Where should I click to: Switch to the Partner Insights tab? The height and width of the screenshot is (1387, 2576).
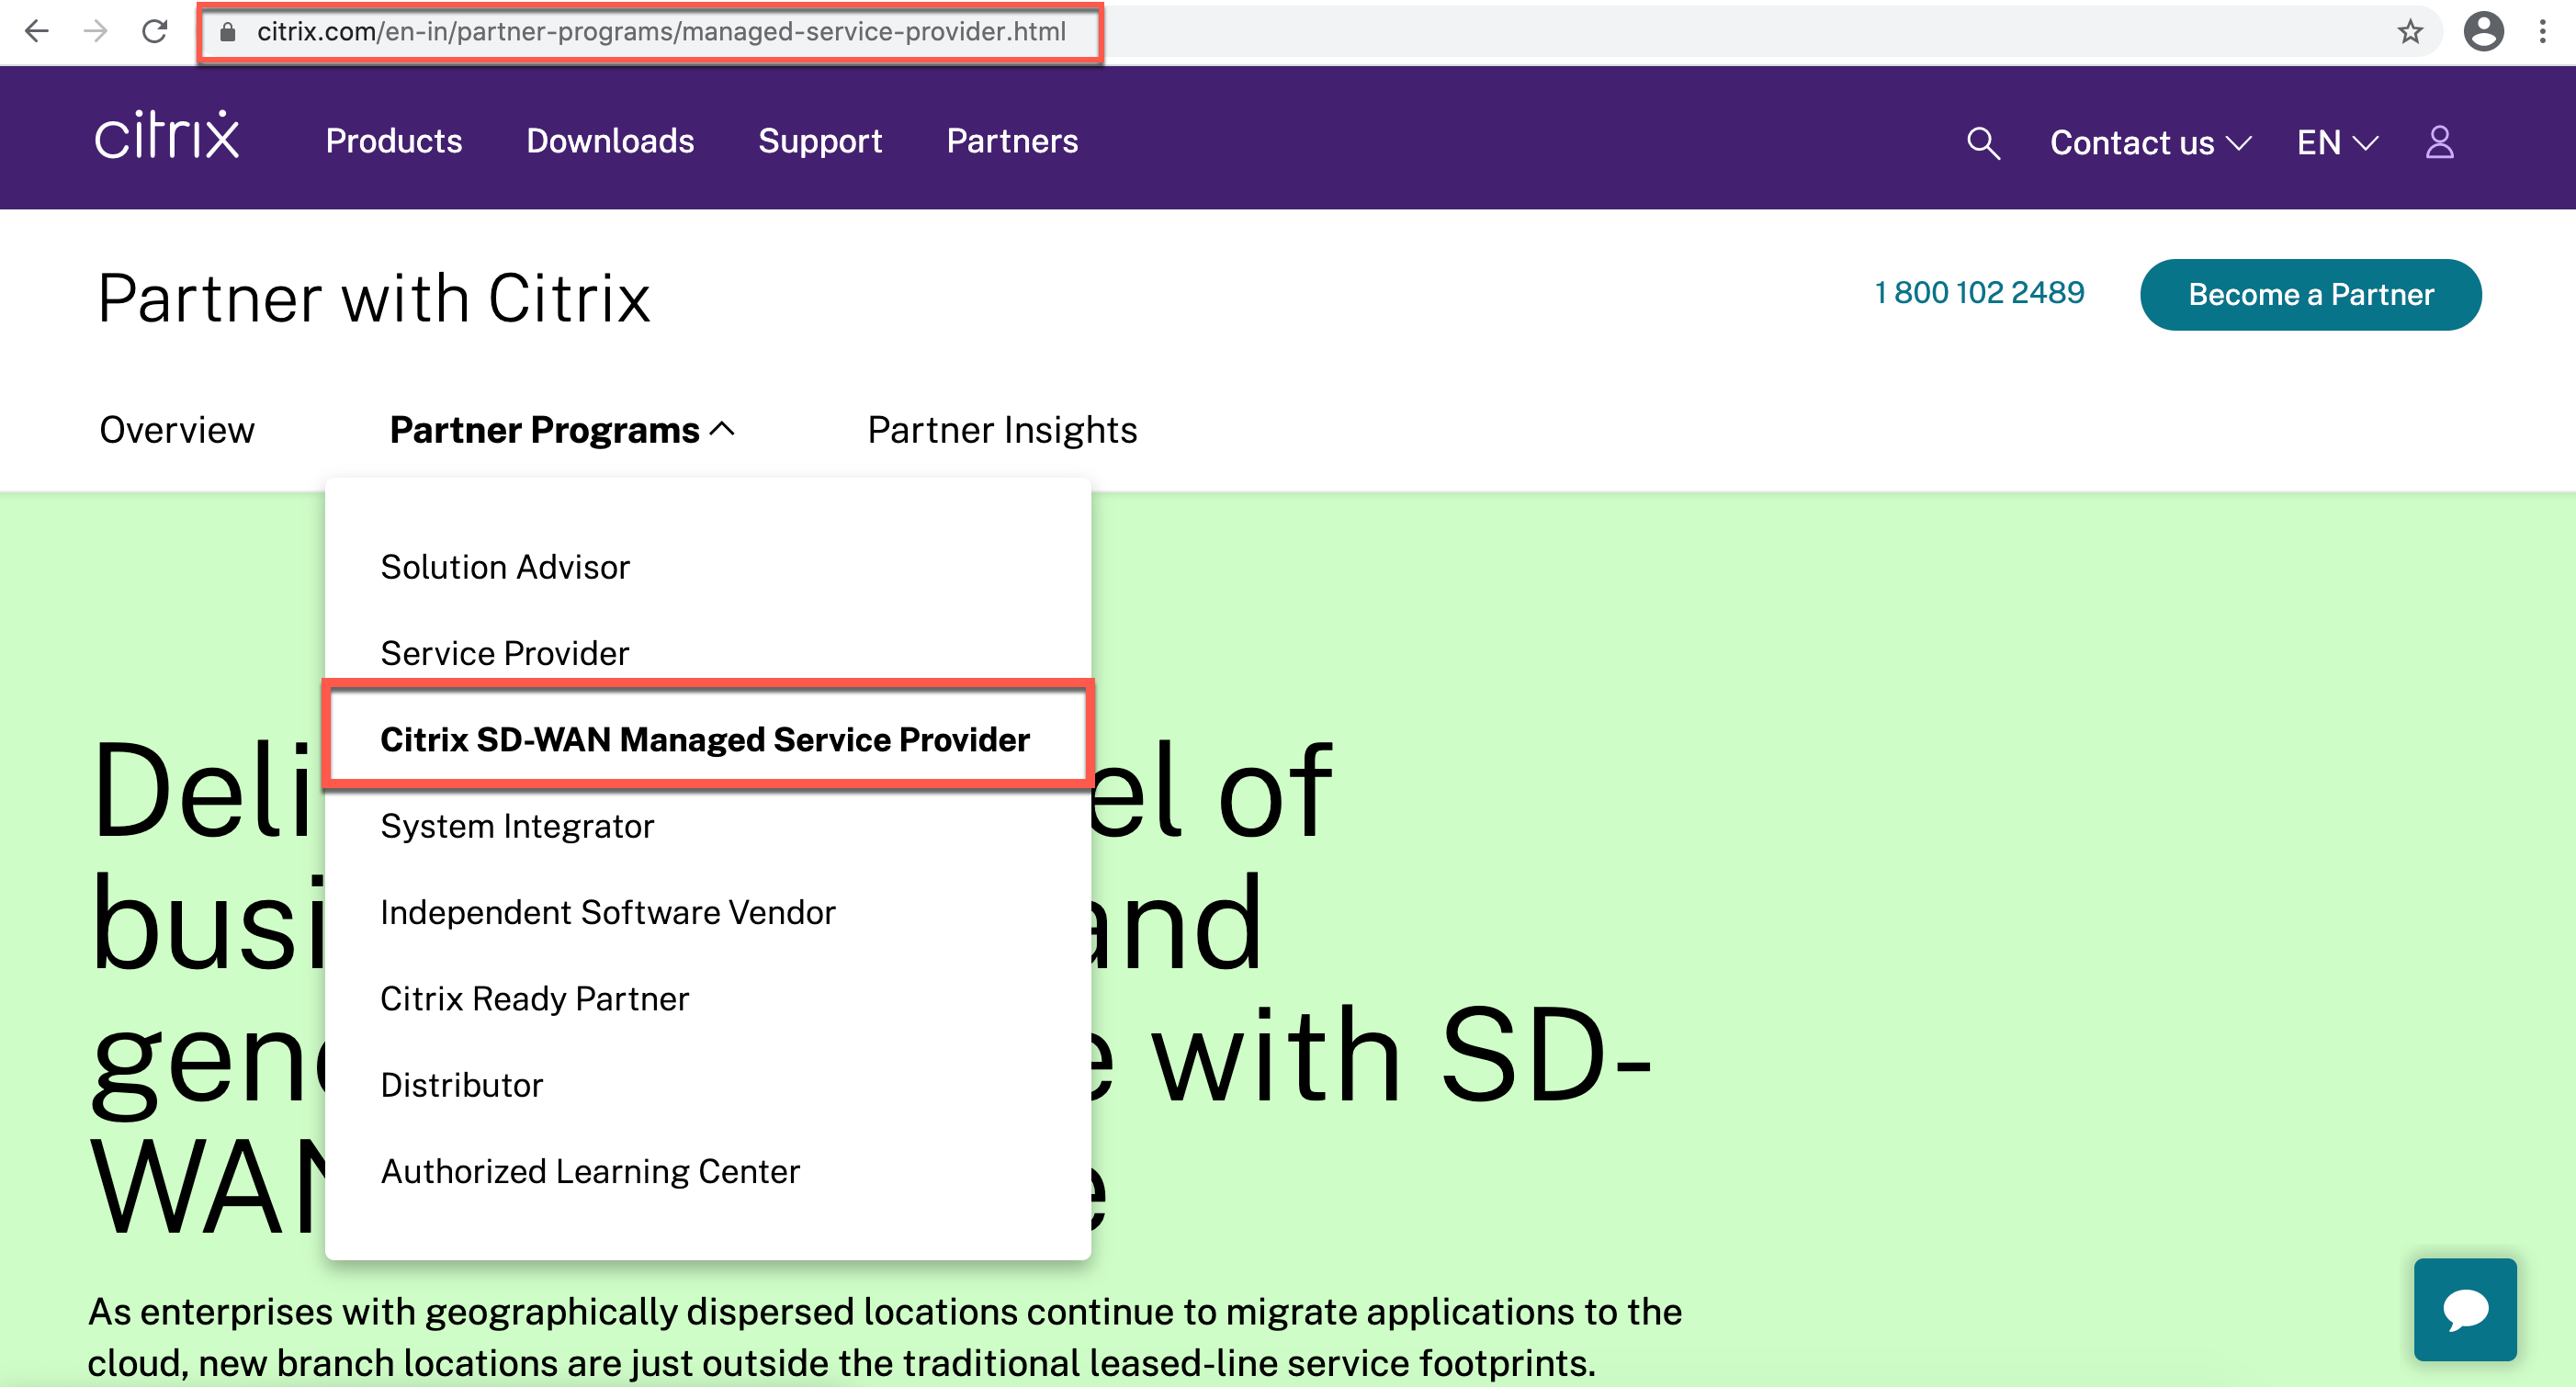(1002, 430)
